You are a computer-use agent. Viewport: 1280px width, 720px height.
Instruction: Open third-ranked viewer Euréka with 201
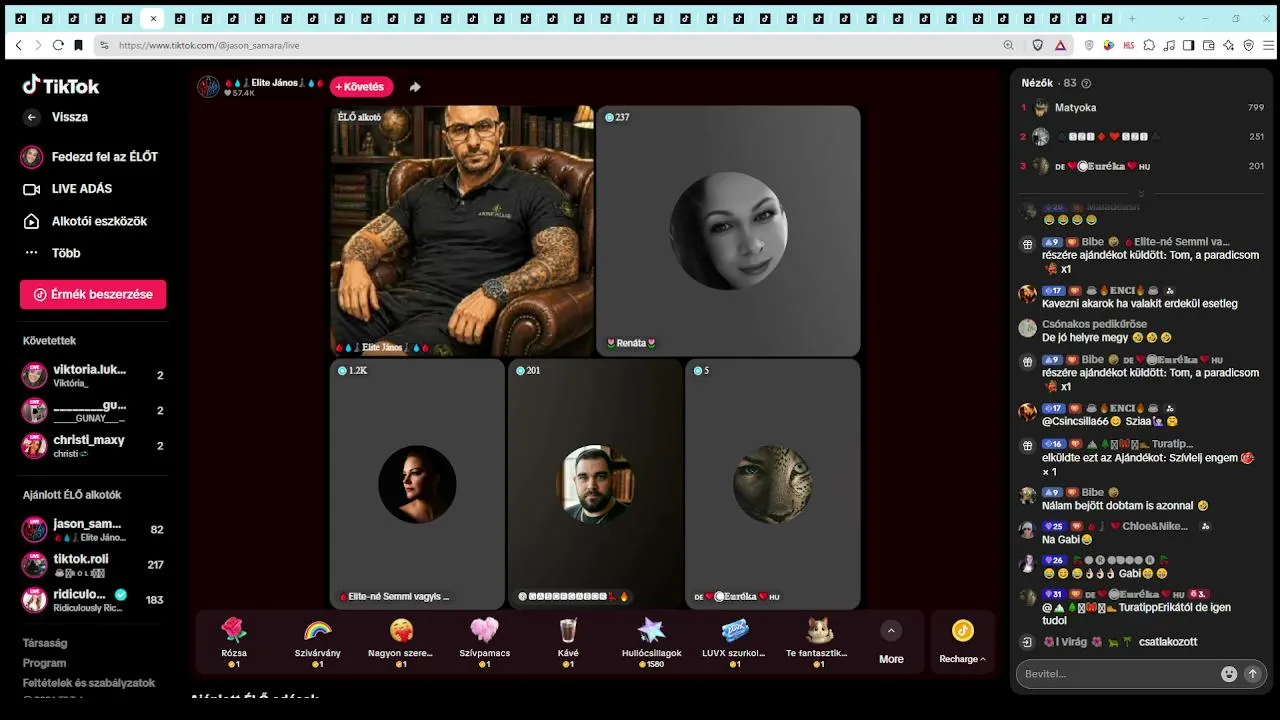(x=1143, y=166)
